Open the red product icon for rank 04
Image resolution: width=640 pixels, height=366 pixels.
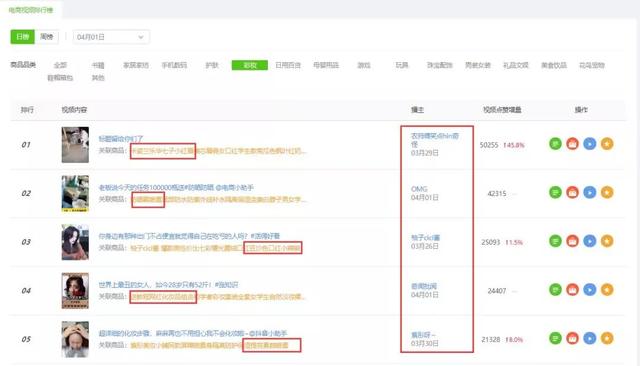pyautogui.click(x=572, y=290)
